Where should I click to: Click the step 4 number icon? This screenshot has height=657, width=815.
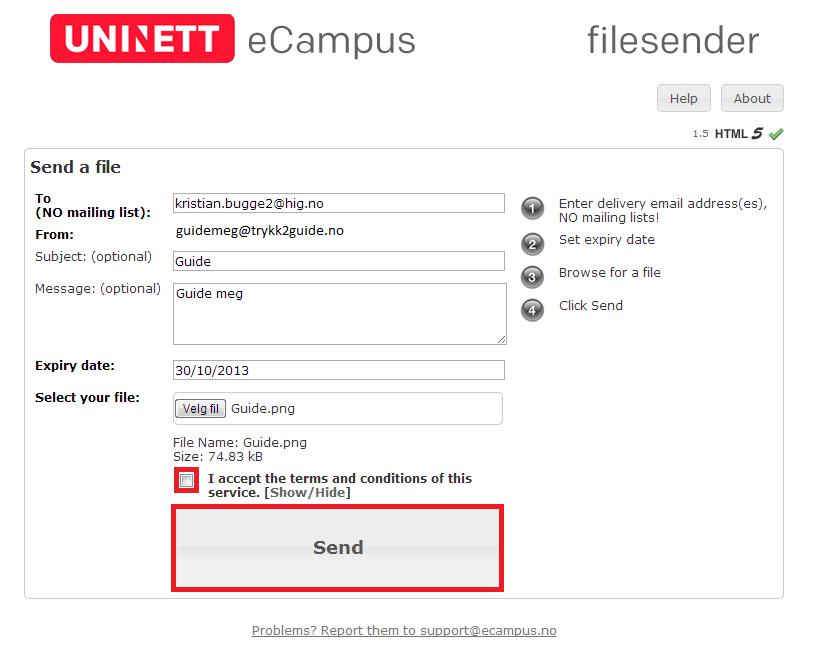pyautogui.click(x=532, y=310)
